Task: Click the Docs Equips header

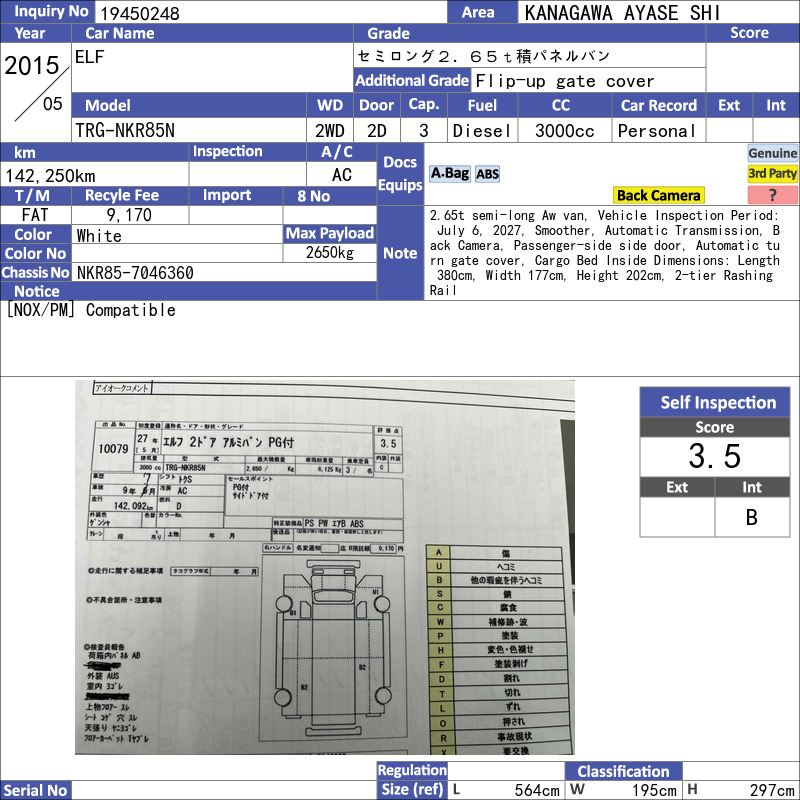Action: pyautogui.click(x=400, y=174)
